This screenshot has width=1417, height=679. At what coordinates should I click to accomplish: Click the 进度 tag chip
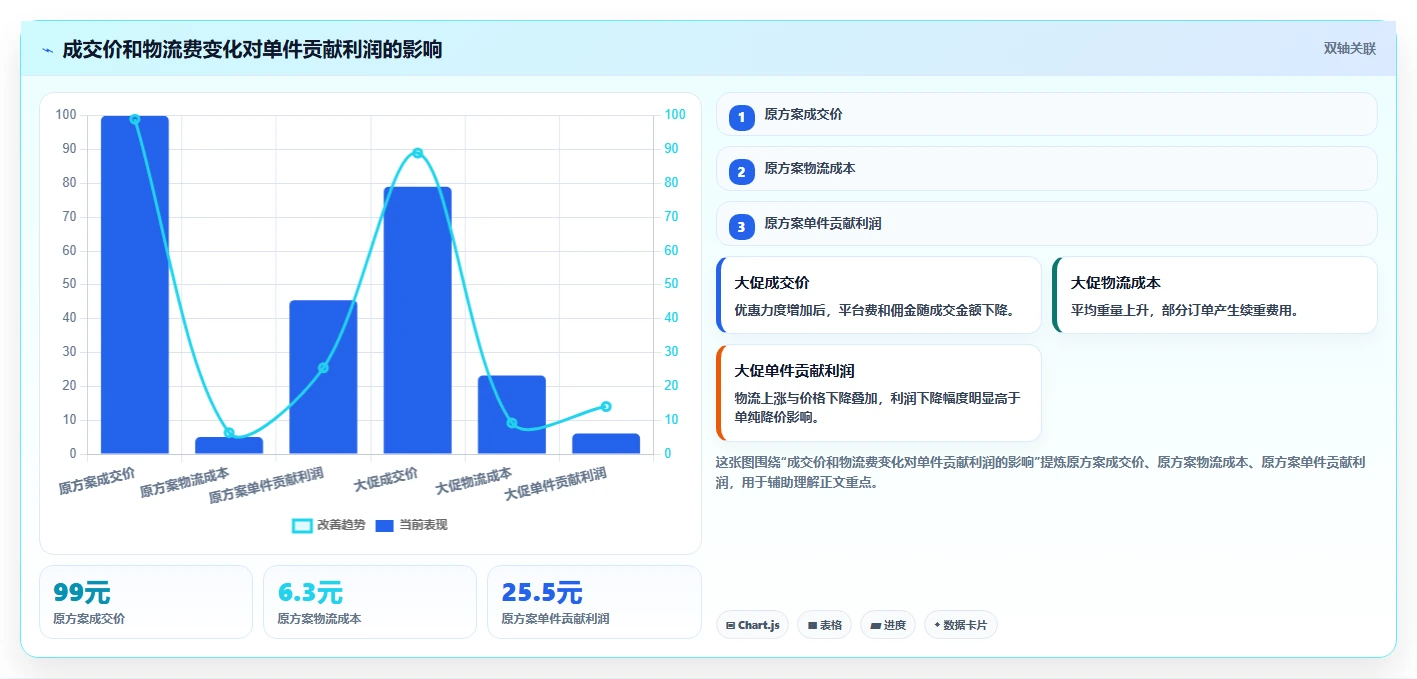(888, 625)
